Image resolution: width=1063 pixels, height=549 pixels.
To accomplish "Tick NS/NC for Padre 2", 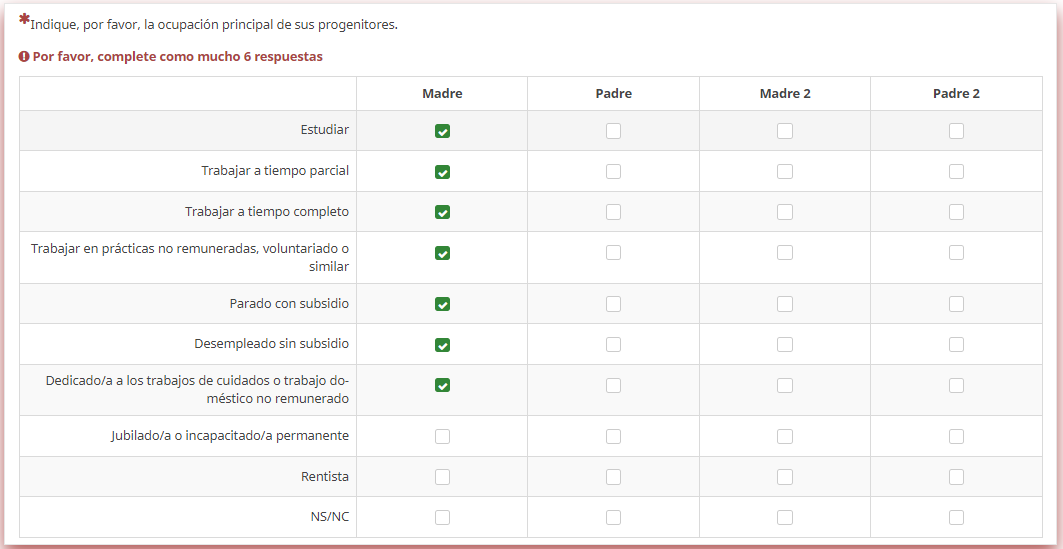I will (956, 517).
